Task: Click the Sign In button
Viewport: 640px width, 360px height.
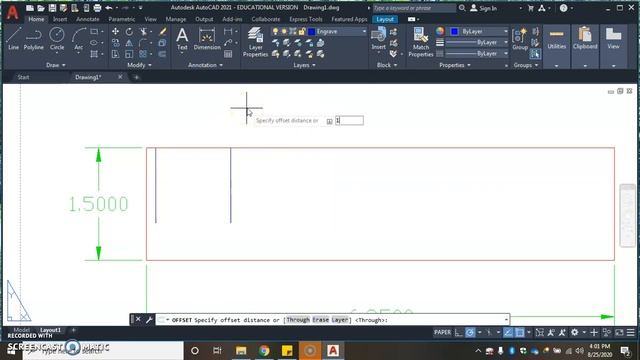Action: [x=484, y=8]
